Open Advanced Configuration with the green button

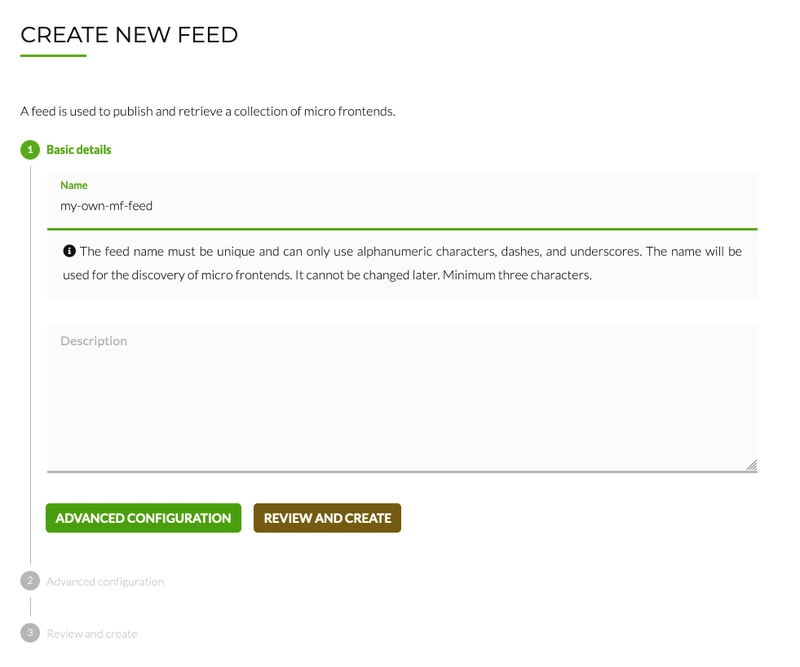click(143, 518)
